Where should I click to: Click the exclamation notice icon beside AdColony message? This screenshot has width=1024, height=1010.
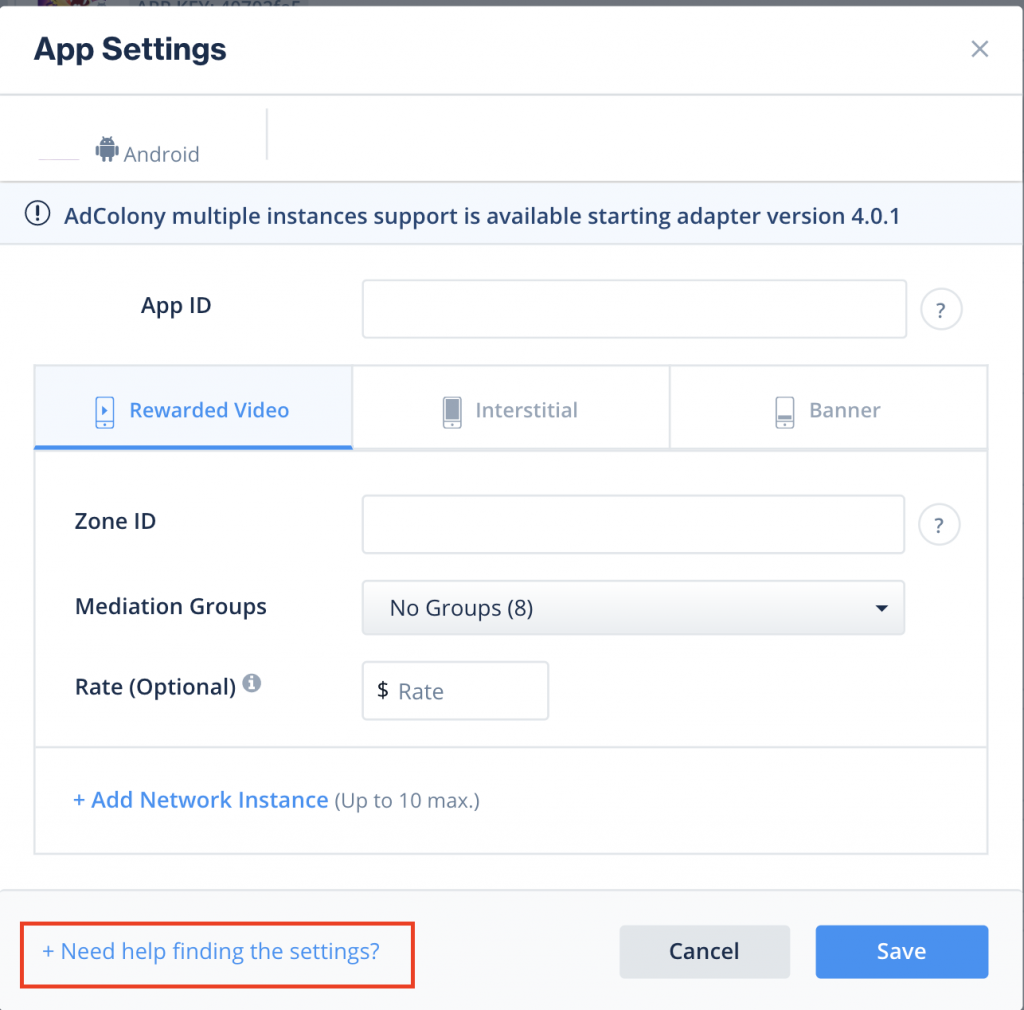coord(37,213)
